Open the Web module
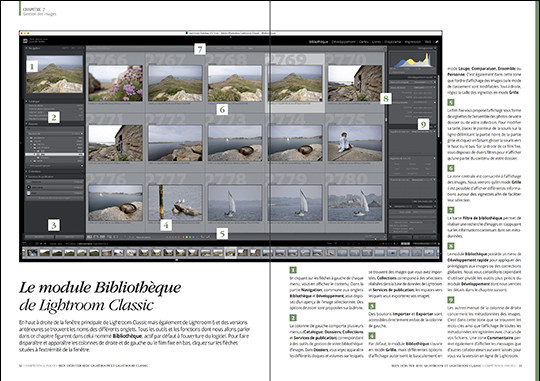Screen dimensions: 540x381 [x=428, y=42]
